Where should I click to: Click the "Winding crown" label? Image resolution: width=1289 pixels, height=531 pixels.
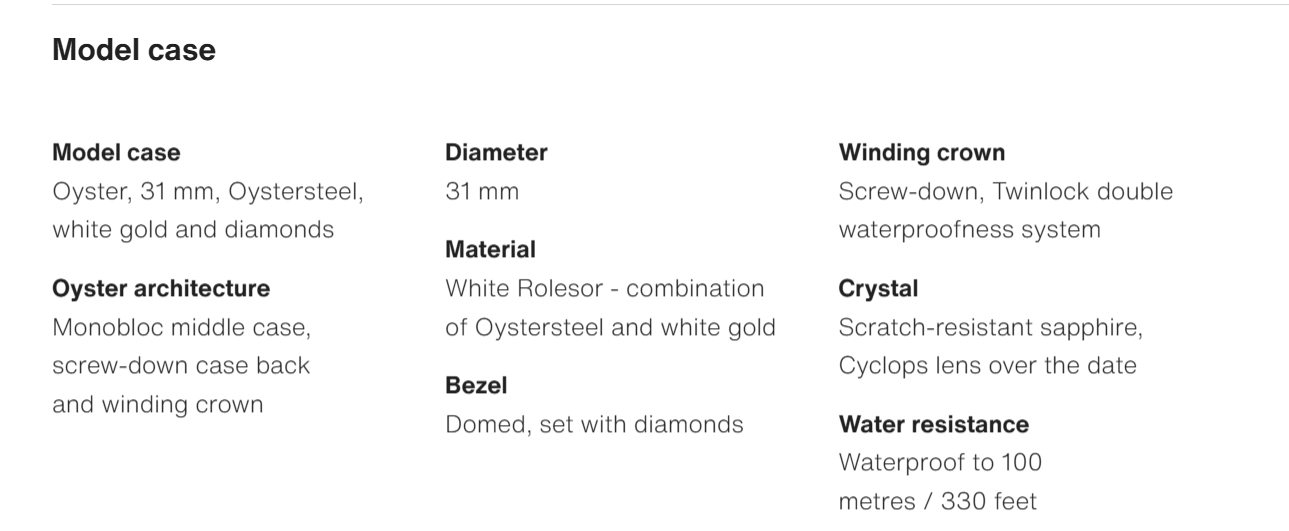pyautogui.click(x=921, y=153)
